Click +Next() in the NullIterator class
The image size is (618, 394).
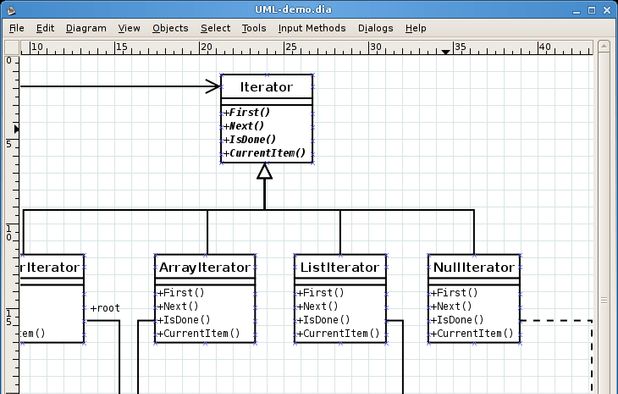pos(451,306)
